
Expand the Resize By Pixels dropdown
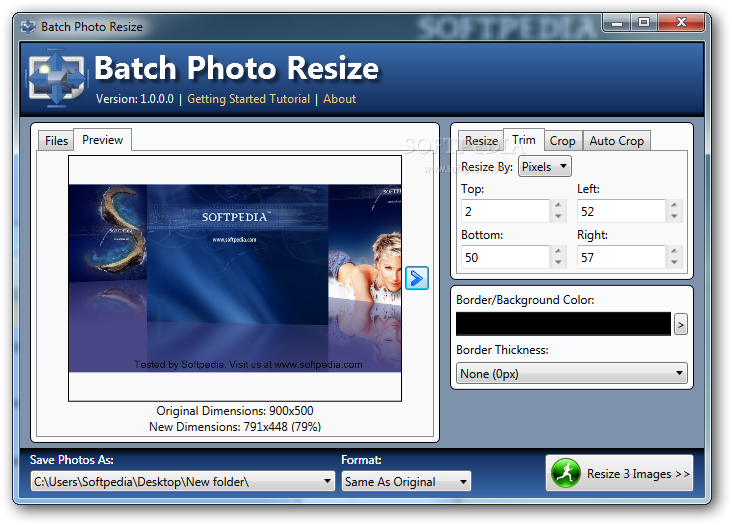tap(545, 167)
